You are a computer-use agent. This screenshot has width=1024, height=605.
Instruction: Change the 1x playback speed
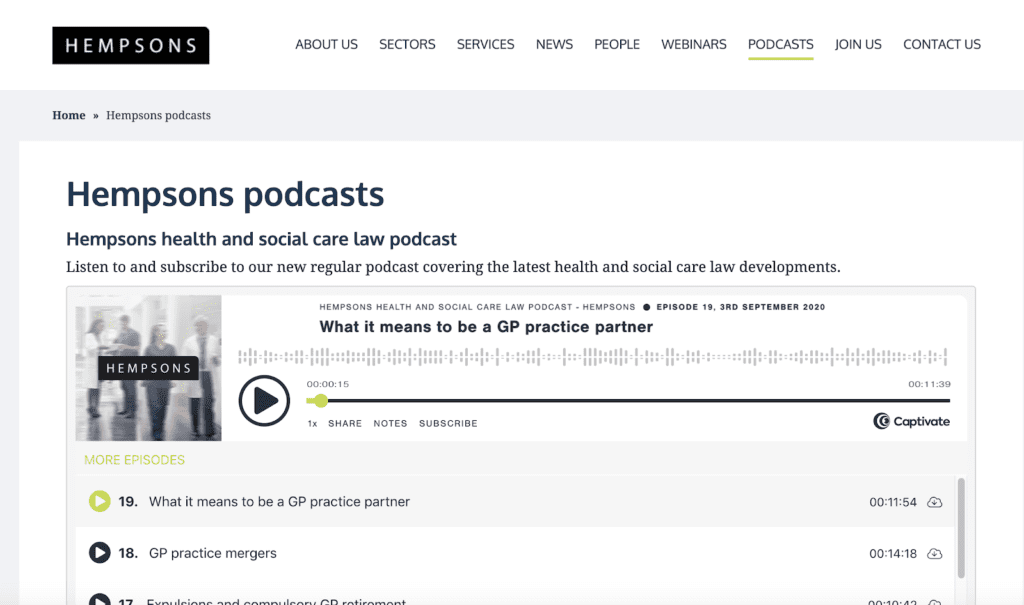pos(312,423)
